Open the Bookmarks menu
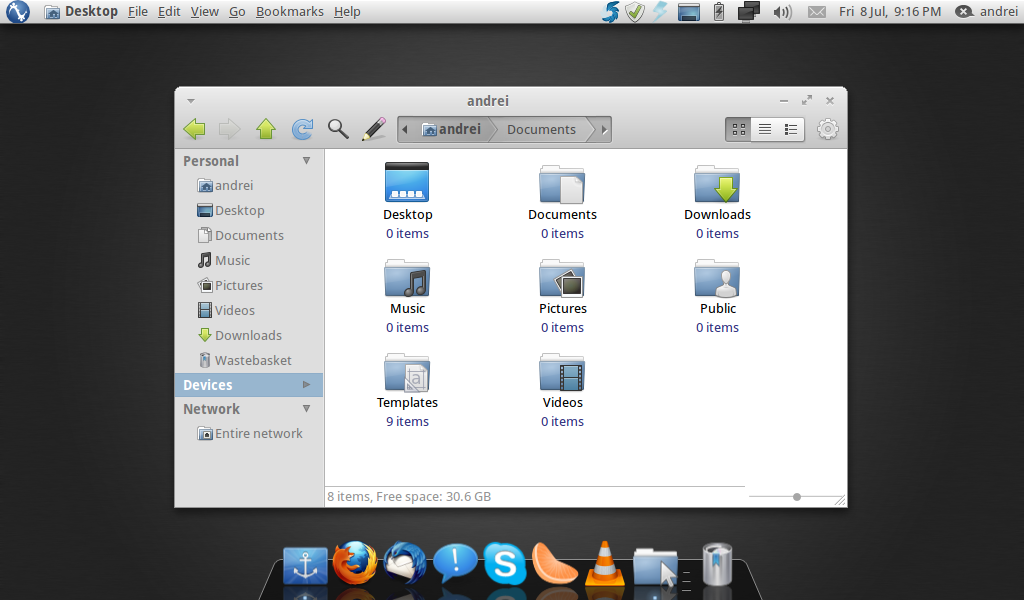The height and width of the screenshot is (600, 1024). 289,12
